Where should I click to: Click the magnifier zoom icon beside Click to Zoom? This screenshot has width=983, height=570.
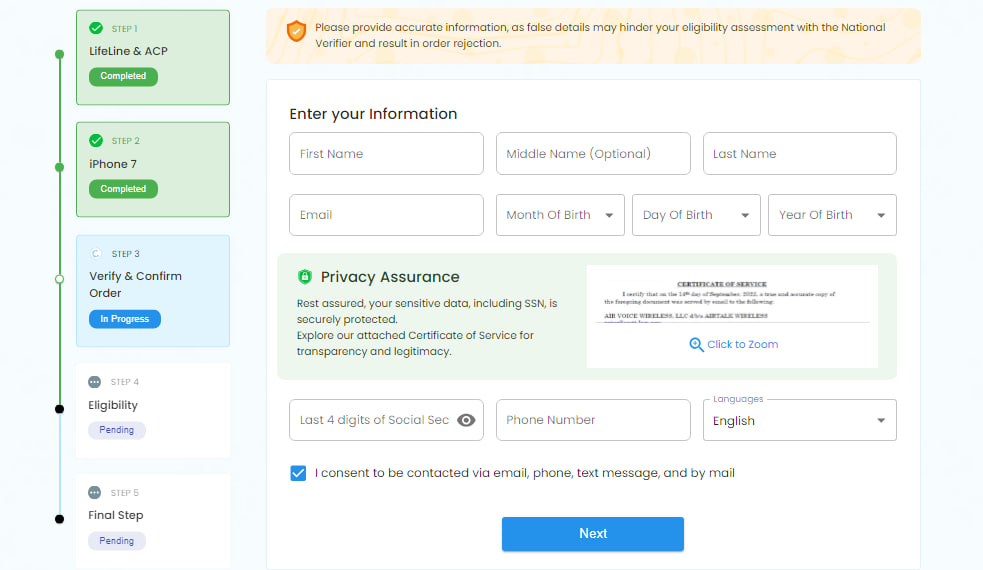[696, 344]
